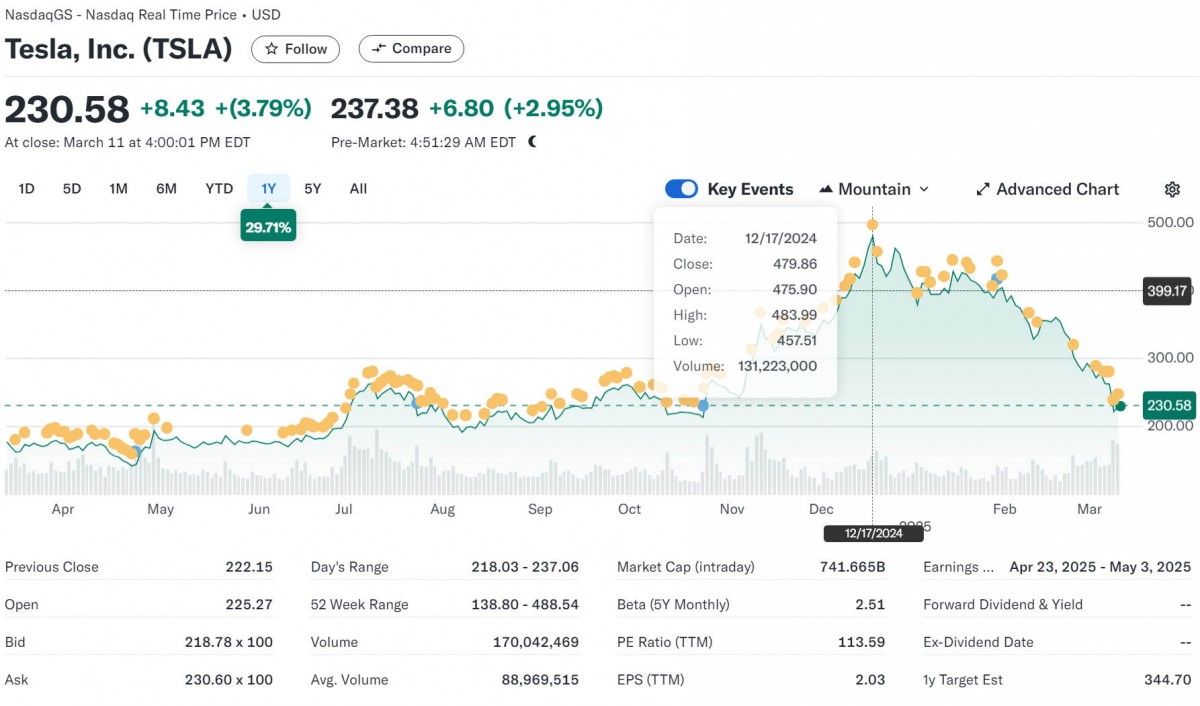
Task: Click the Beta (5Y Monthly) value 2.51
Action: (x=870, y=605)
